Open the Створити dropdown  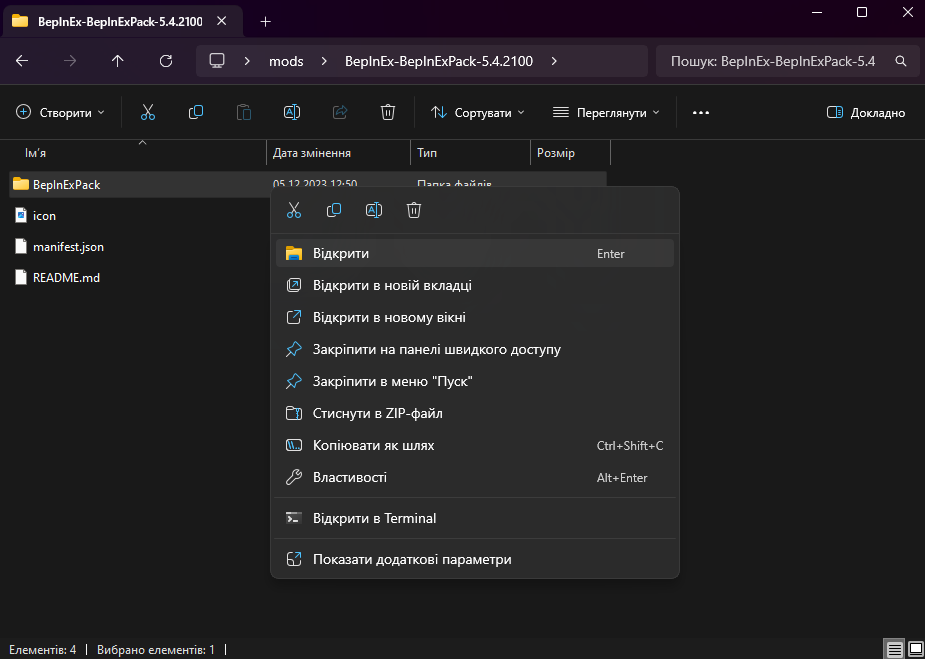pos(60,112)
